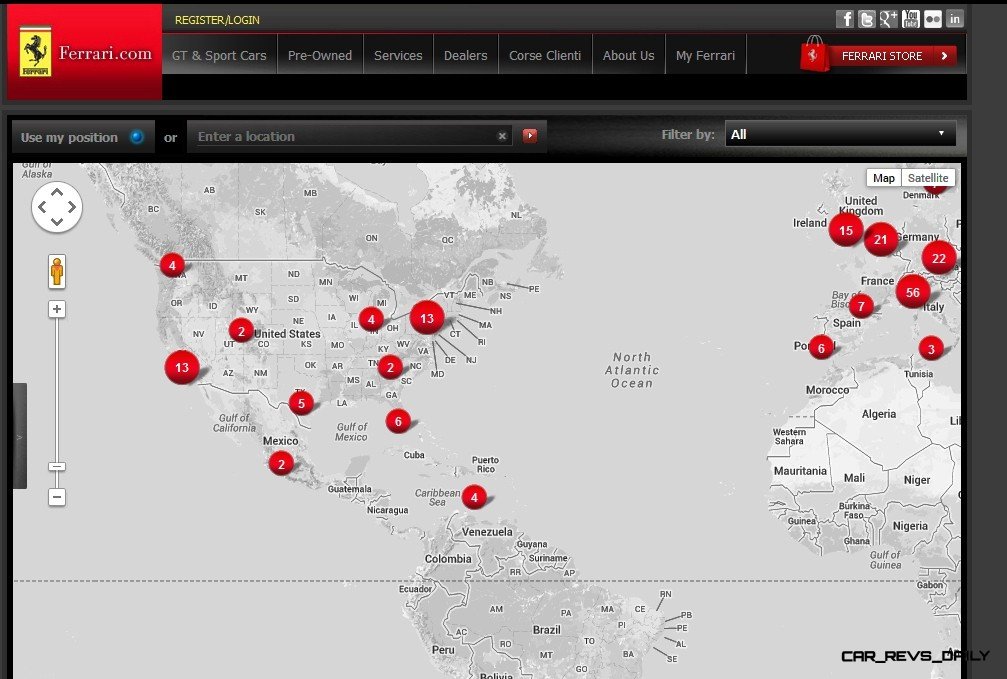Open the cluster 4 near Washington state
This screenshot has width=1007, height=679.
(172, 265)
